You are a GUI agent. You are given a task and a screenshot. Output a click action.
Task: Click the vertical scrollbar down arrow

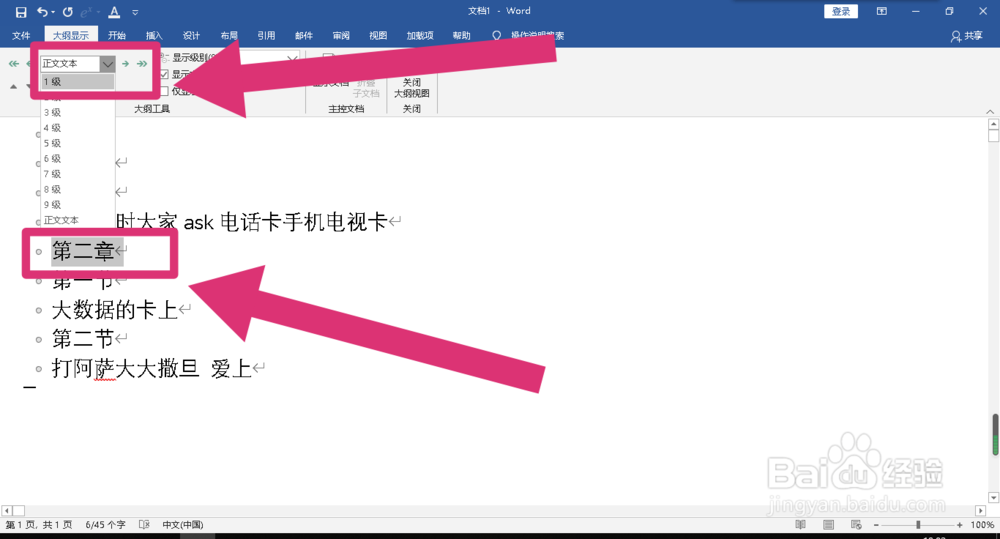pyautogui.click(x=993, y=498)
